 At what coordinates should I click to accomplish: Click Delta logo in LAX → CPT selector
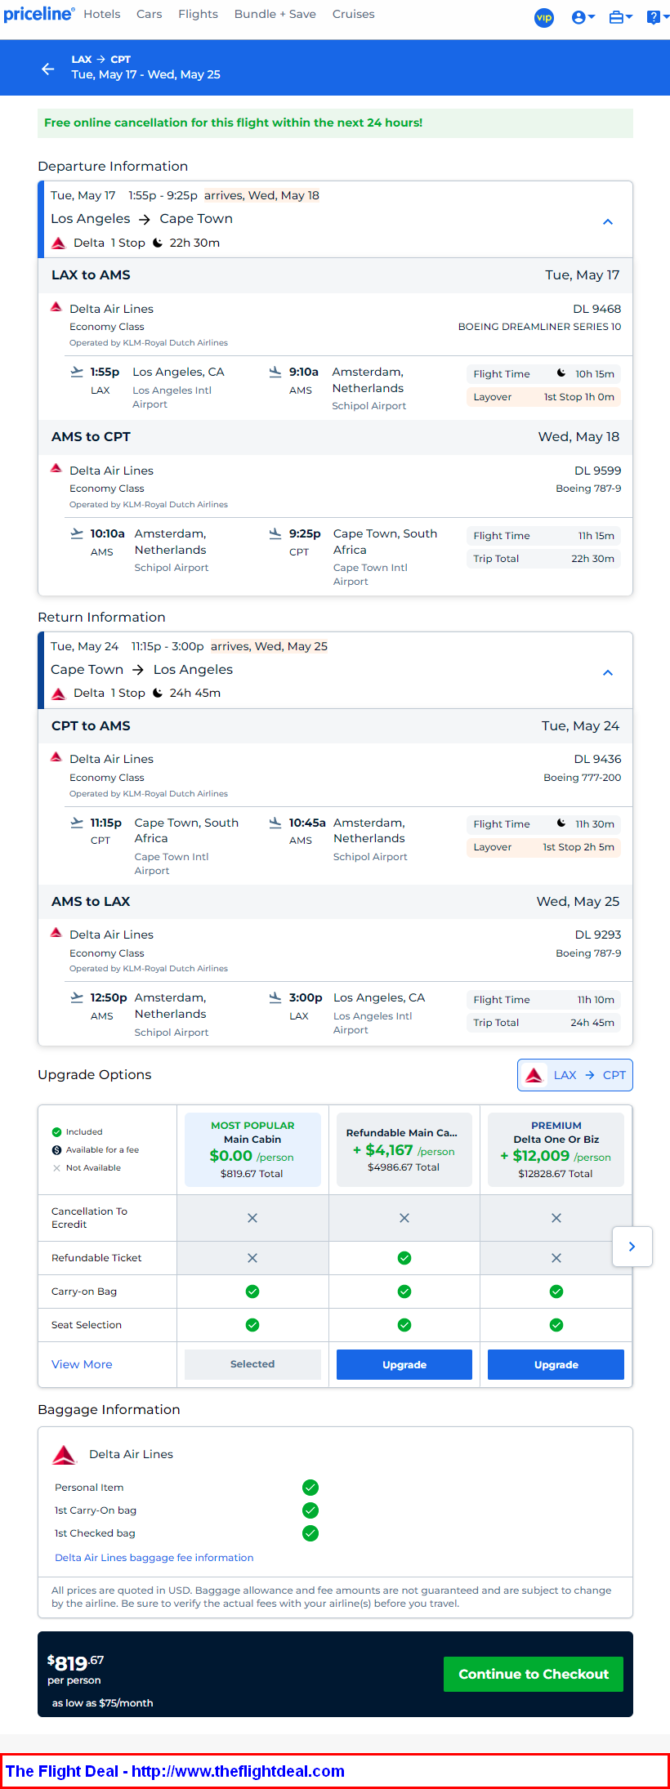[x=534, y=1075]
